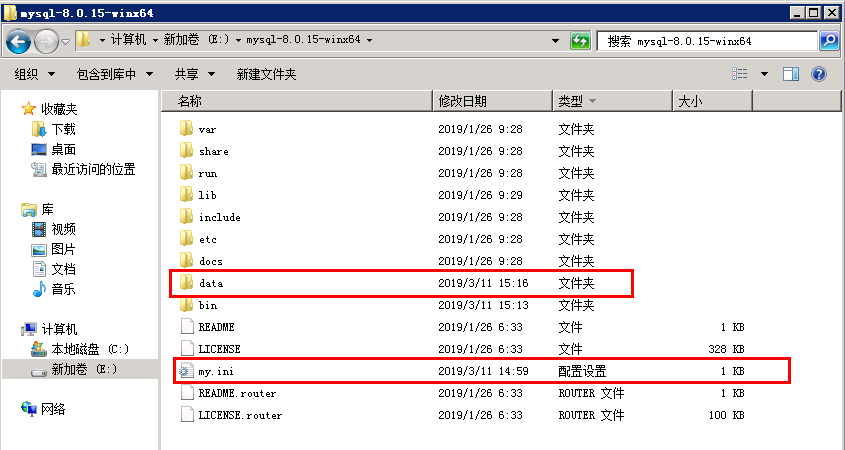
Task: Click the 328 KB size of LICENSE
Action: point(726,349)
